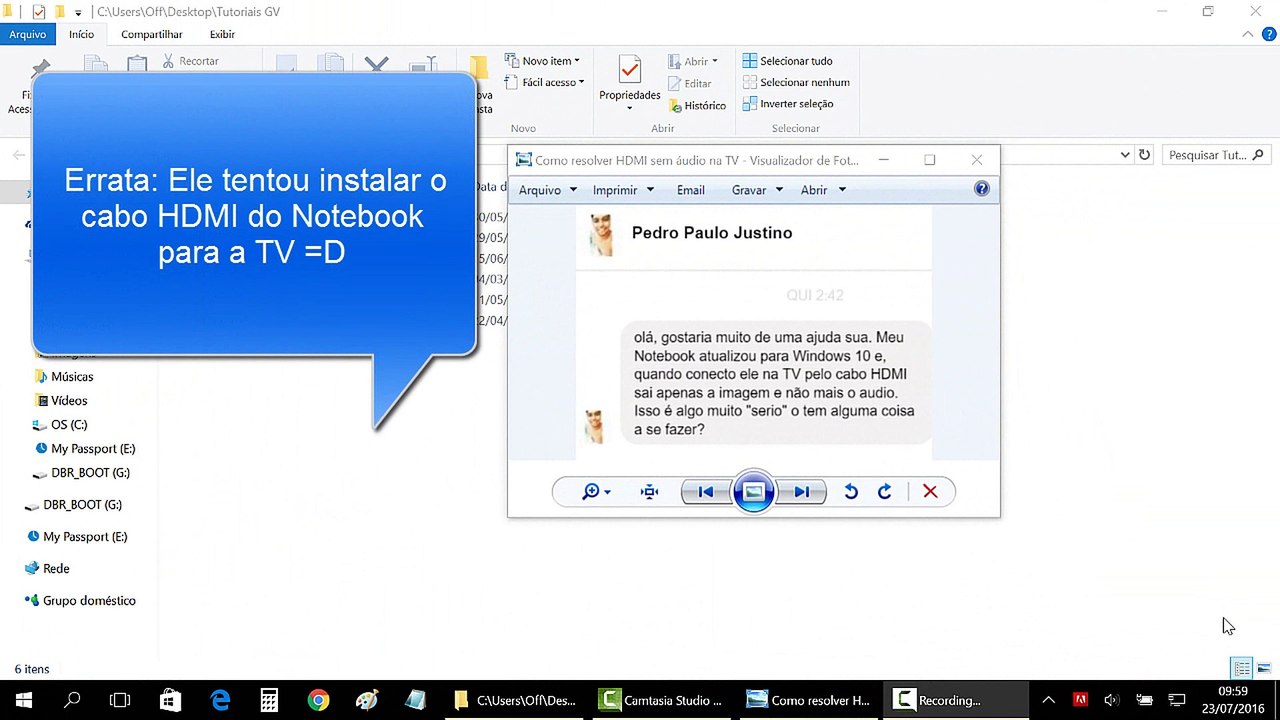Open Explorer help via the question mark

pyautogui.click(x=1269, y=34)
